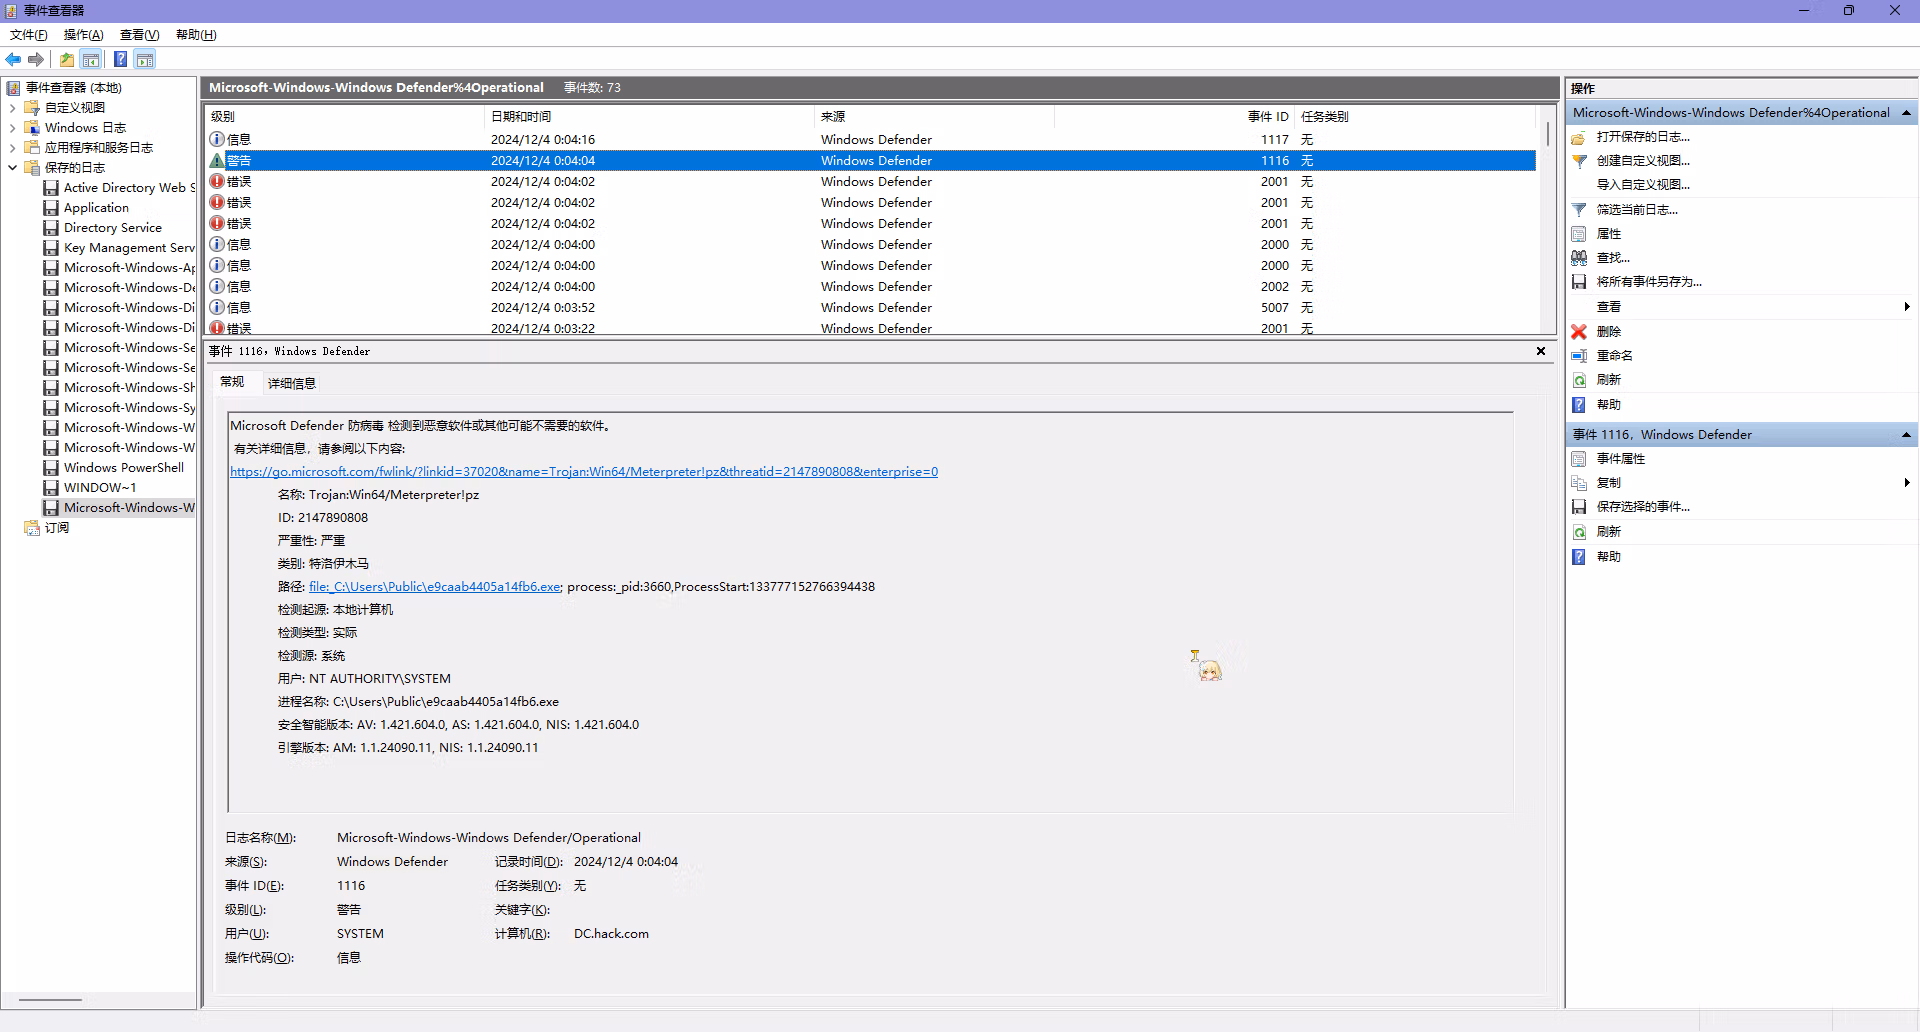This screenshot has height=1032, width=1920.
Task: Switch to the 详细信息 tab
Action: click(292, 383)
